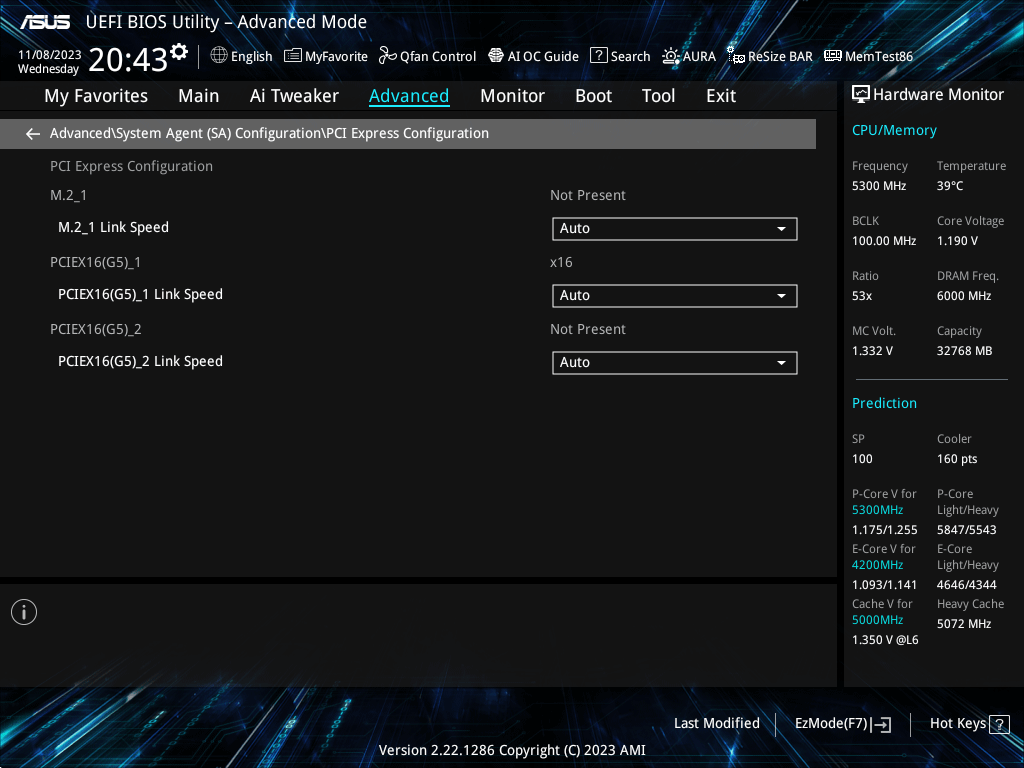The height and width of the screenshot is (768, 1024).
Task: Click the 39°C temperature value
Action: pyautogui.click(x=950, y=186)
